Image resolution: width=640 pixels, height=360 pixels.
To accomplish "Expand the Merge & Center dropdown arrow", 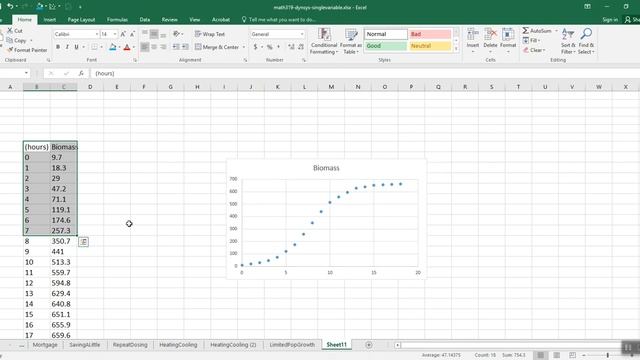I will tap(244, 47).
